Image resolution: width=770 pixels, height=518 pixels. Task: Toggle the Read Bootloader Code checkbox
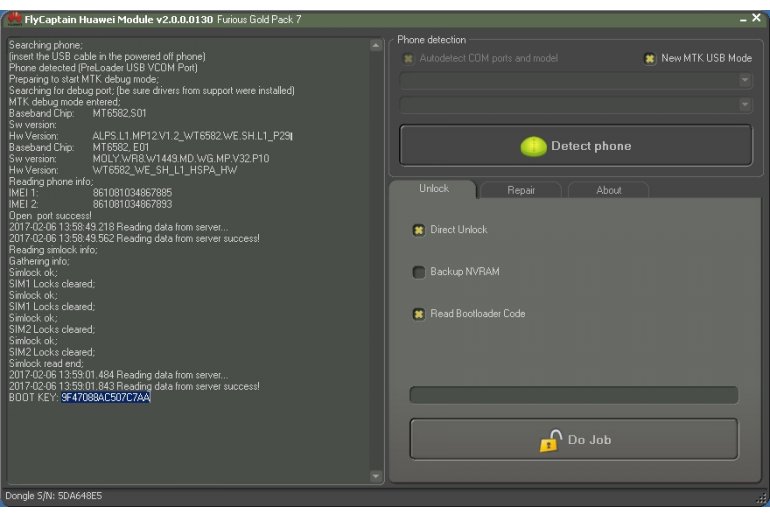[419, 314]
